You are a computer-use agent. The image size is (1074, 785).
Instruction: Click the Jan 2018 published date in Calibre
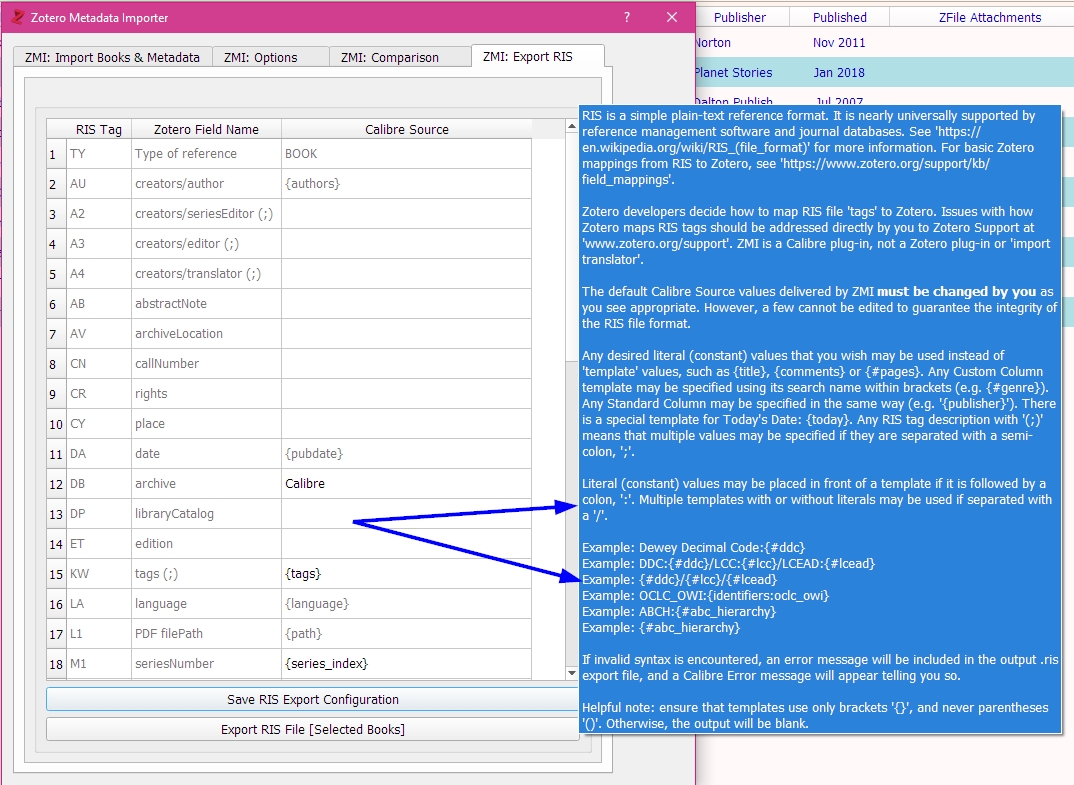839,73
